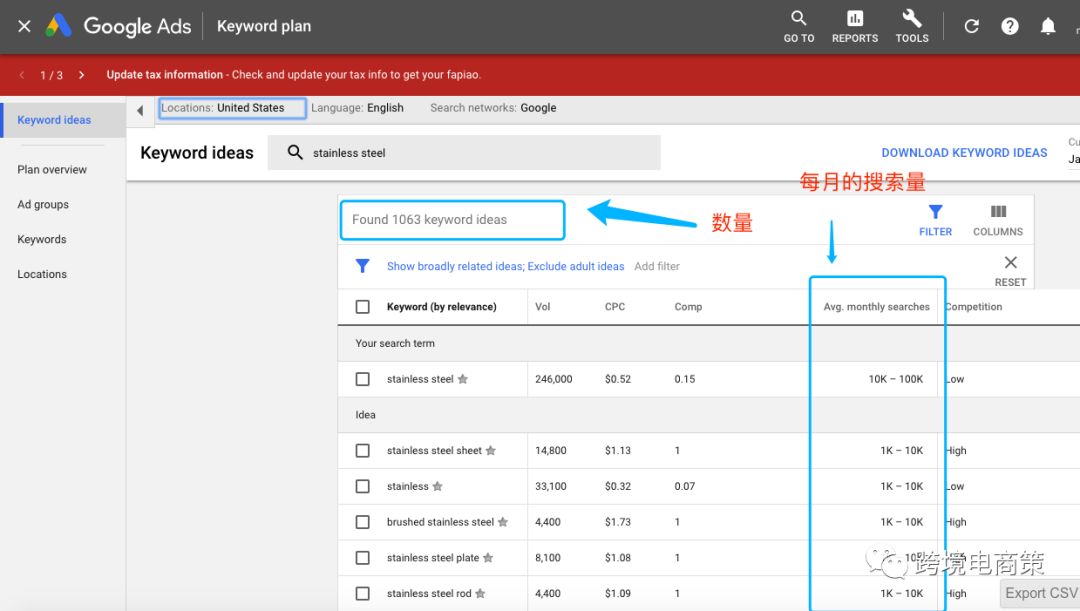Image resolution: width=1080 pixels, height=611 pixels.
Task: Click the stainless steel search field
Action: [464, 153]
